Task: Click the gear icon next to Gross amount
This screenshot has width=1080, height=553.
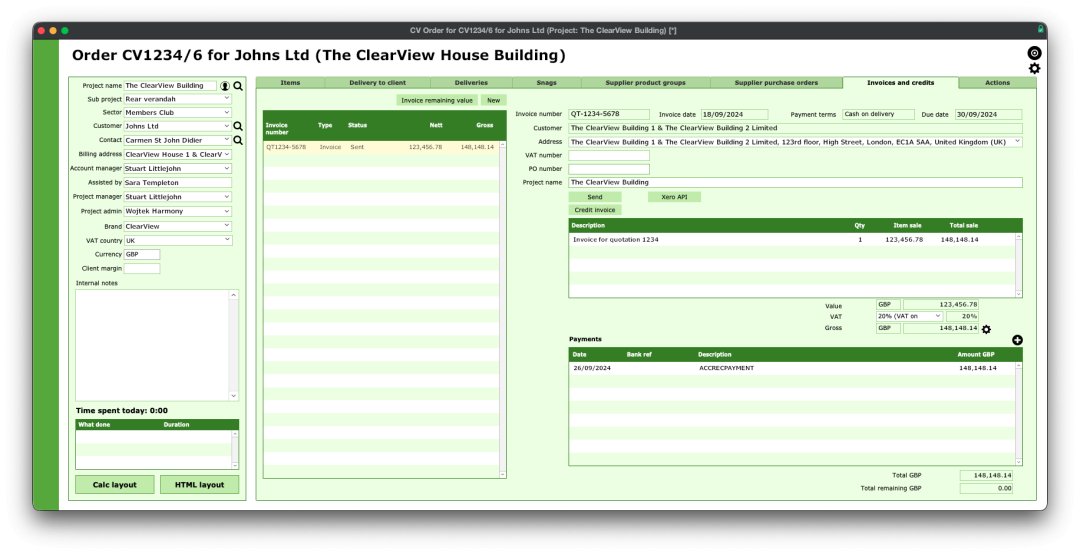Action: click(x=986, y=329)
